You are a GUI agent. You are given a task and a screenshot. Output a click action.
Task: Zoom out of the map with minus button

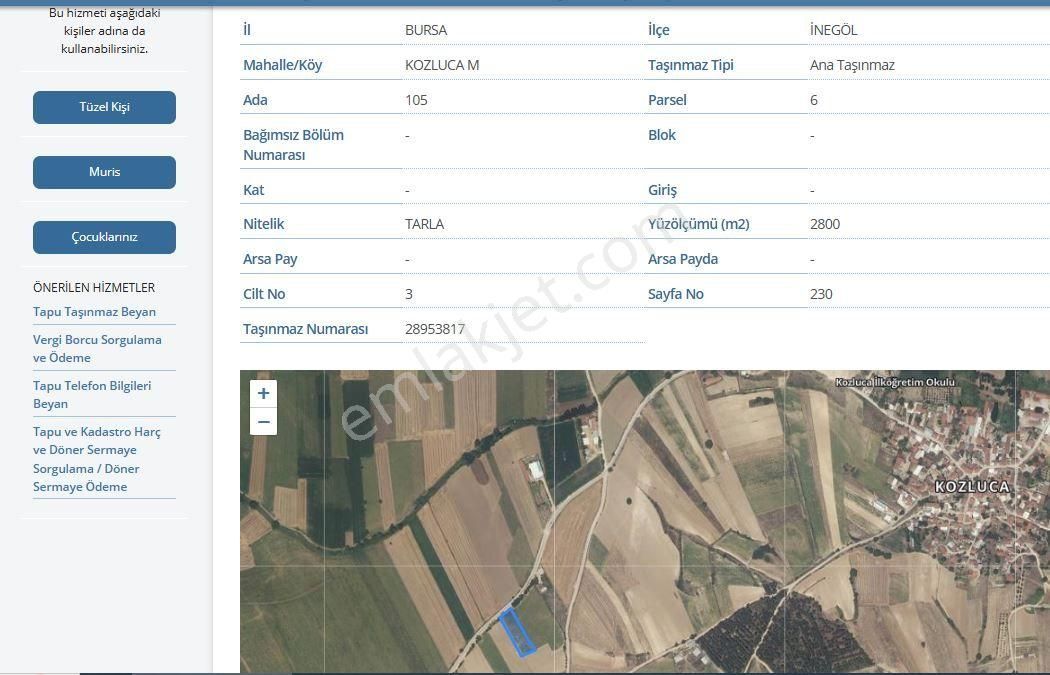tap(263, 422)
